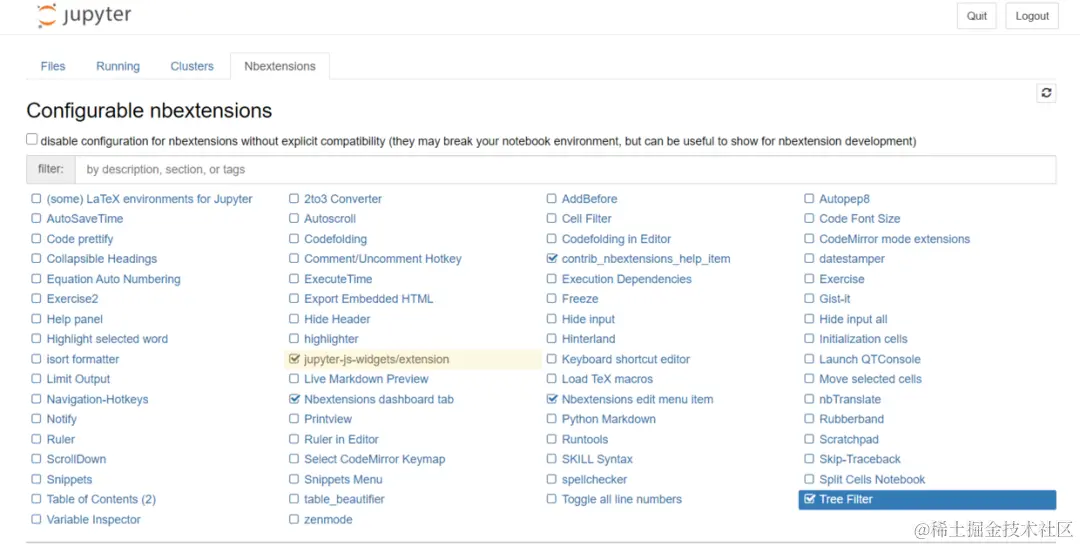Open the Collapsible Headings extension entry
1080x546 pixels.
[101, 259]
